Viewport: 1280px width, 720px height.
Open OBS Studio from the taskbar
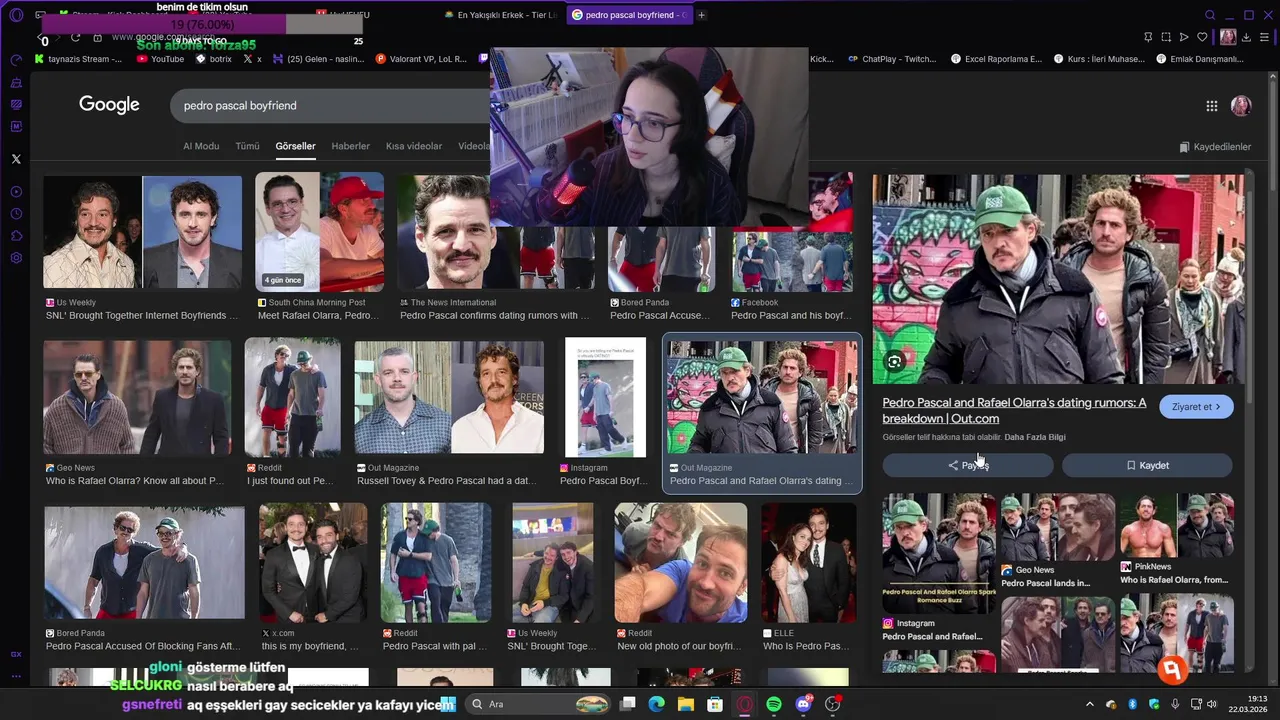point(832,705)
